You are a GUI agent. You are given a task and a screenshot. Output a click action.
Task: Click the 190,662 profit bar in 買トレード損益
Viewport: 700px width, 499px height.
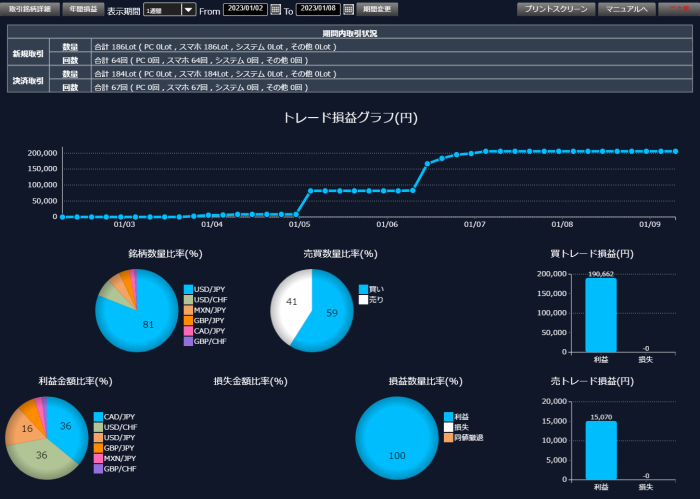click(x=600, y=315)
